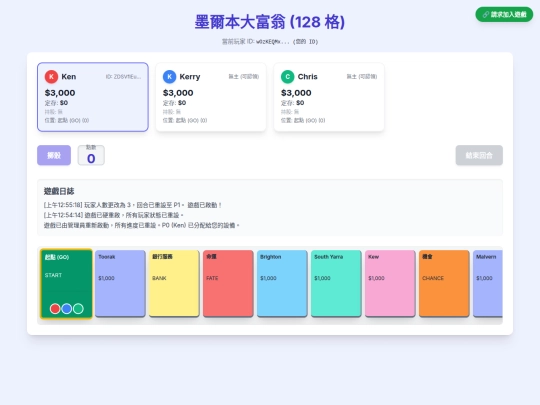
Task: Click the green GO START board tile
Action: (66, 284)
